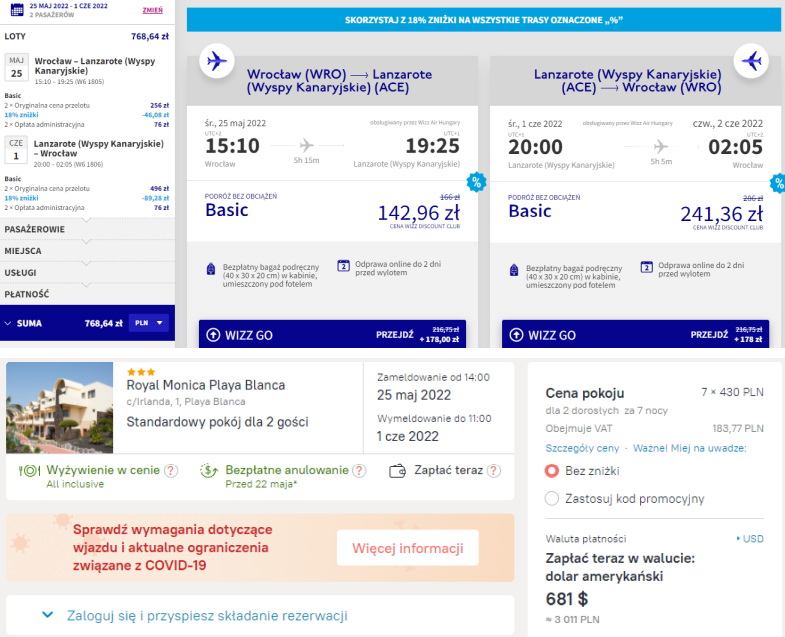
Task: Click the help icon beside Wyżywienie w cenie
Action: point(171,470)
